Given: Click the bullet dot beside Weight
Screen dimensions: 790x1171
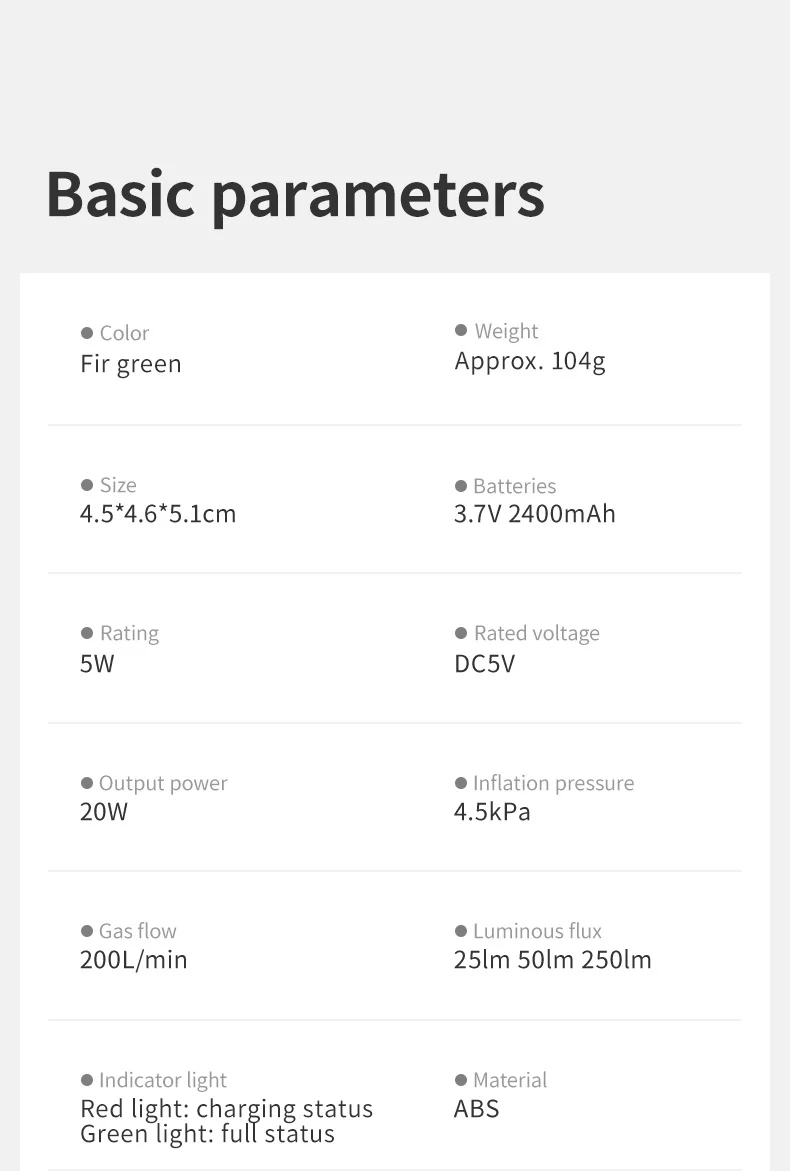Looking at the screenshot, I should point(461,330).
